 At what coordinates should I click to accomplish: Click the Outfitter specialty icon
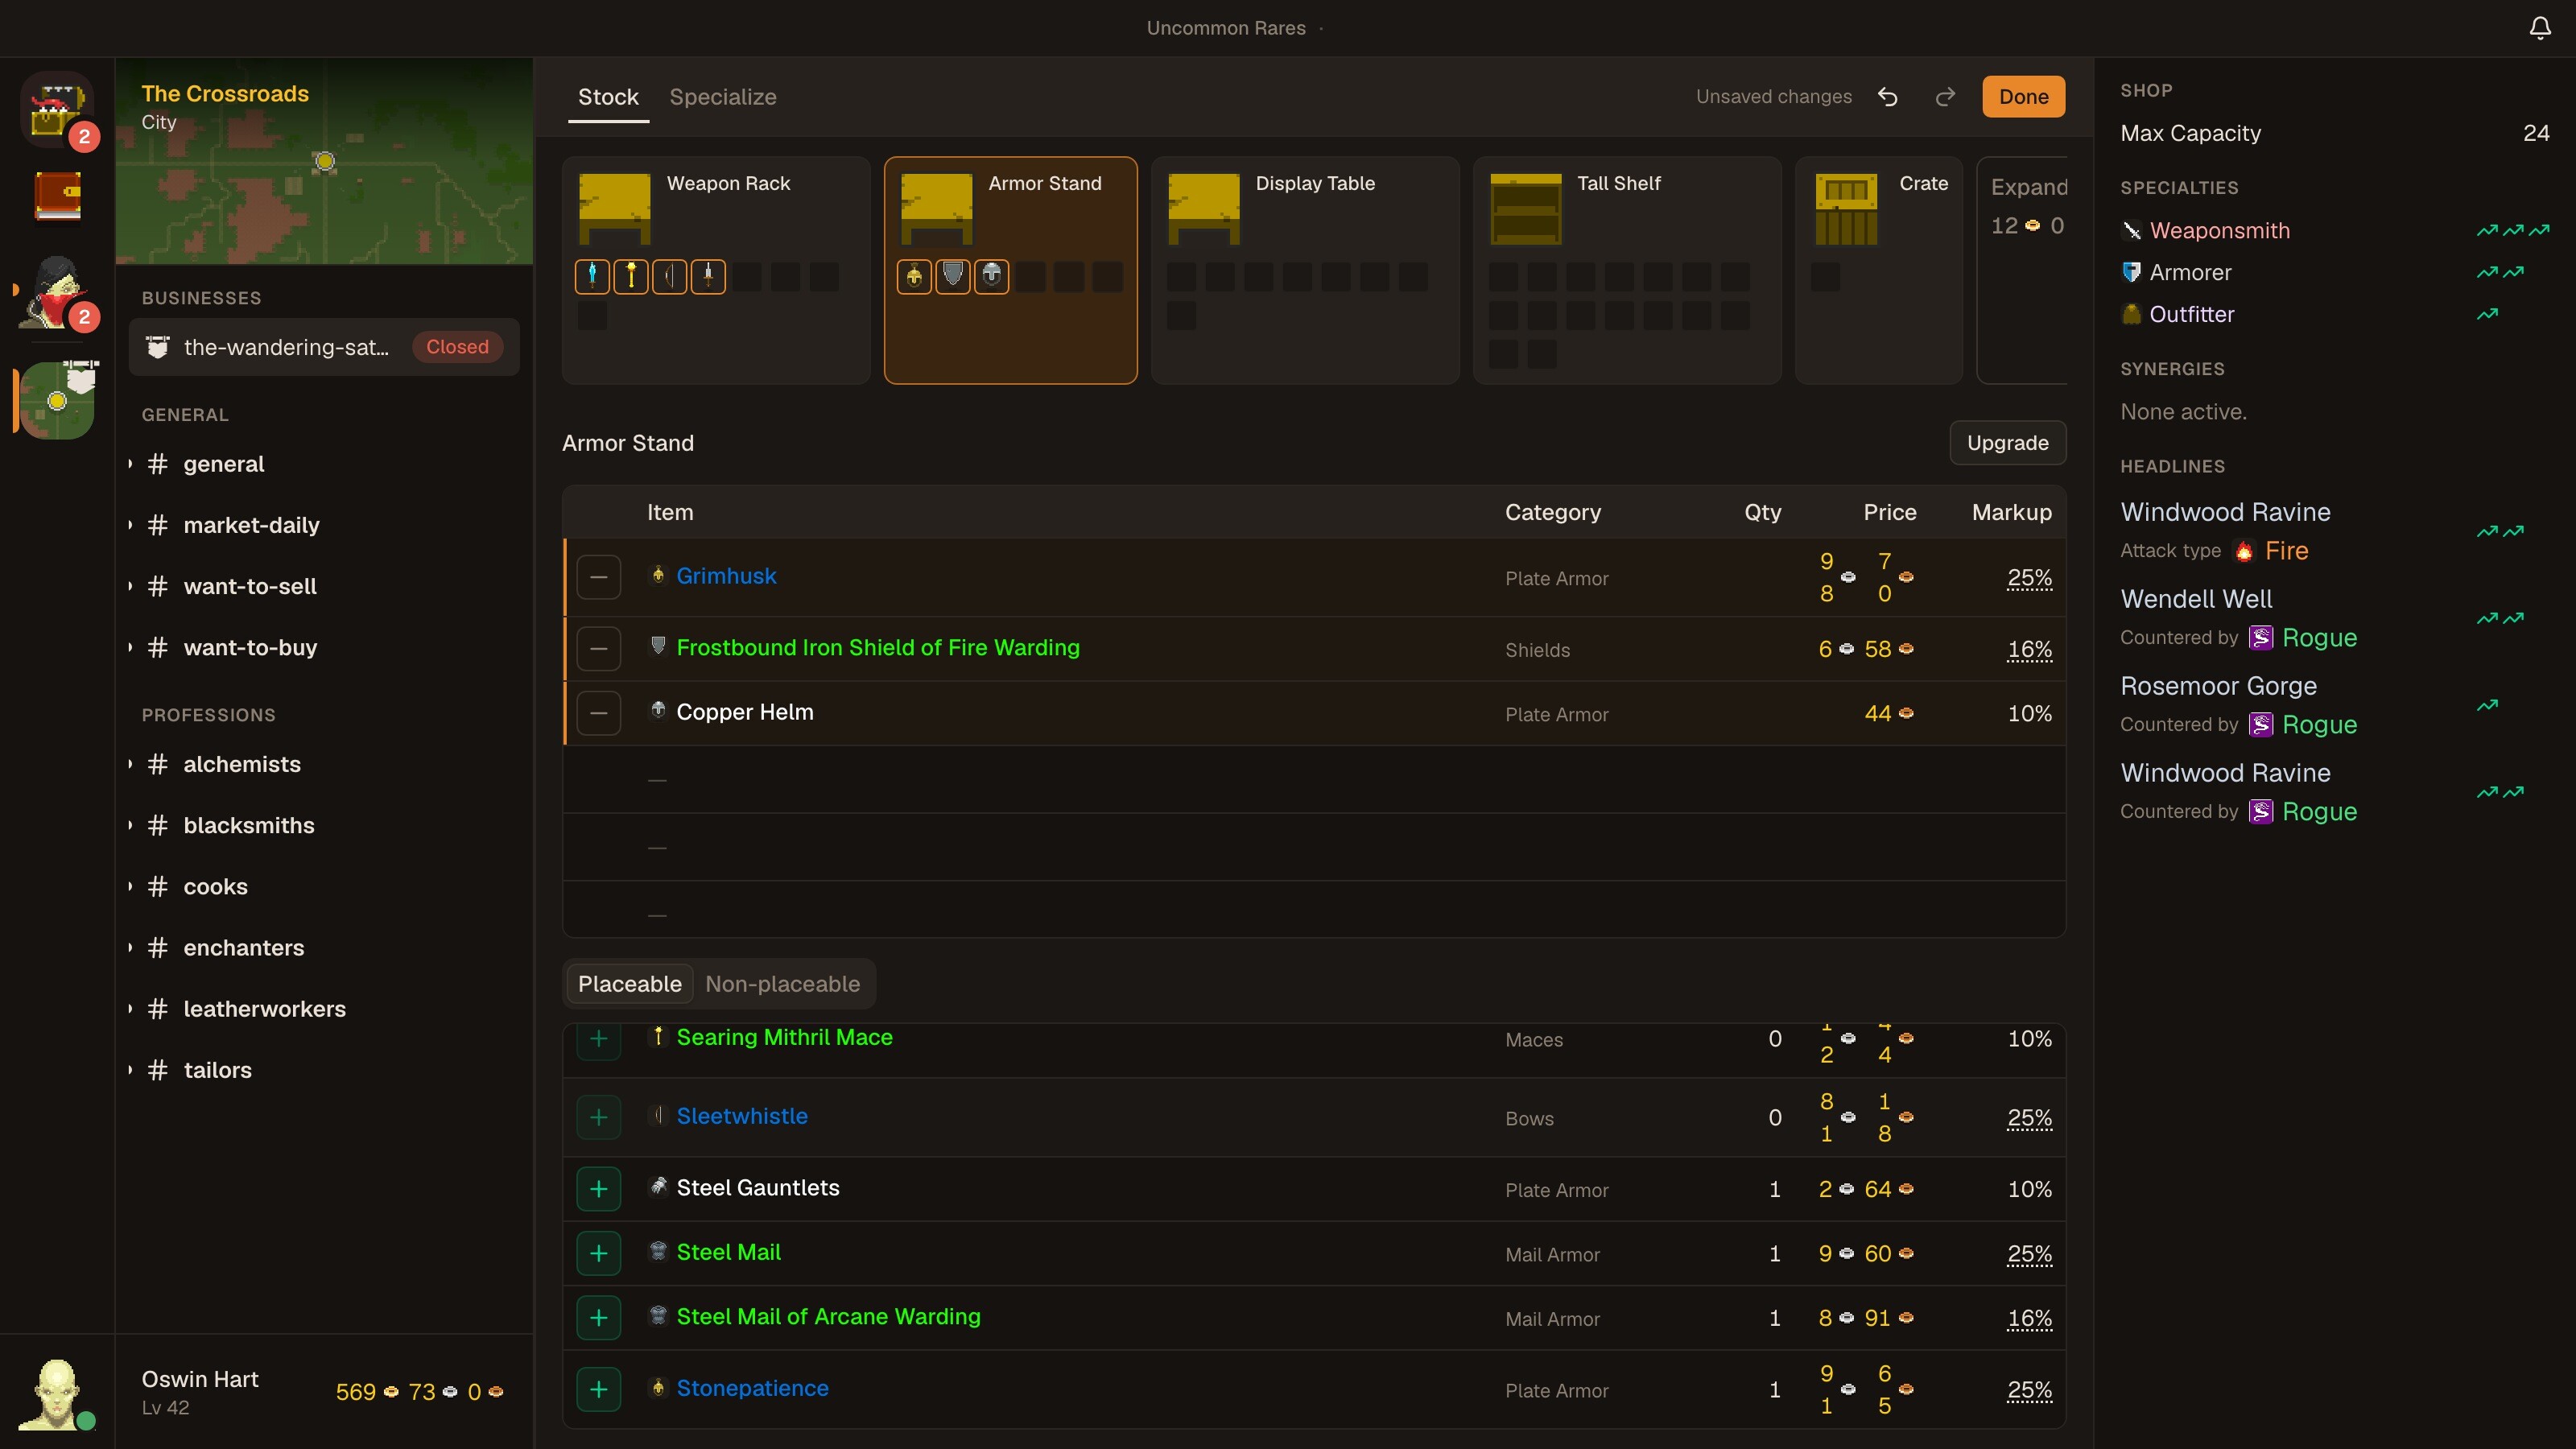2132,315
